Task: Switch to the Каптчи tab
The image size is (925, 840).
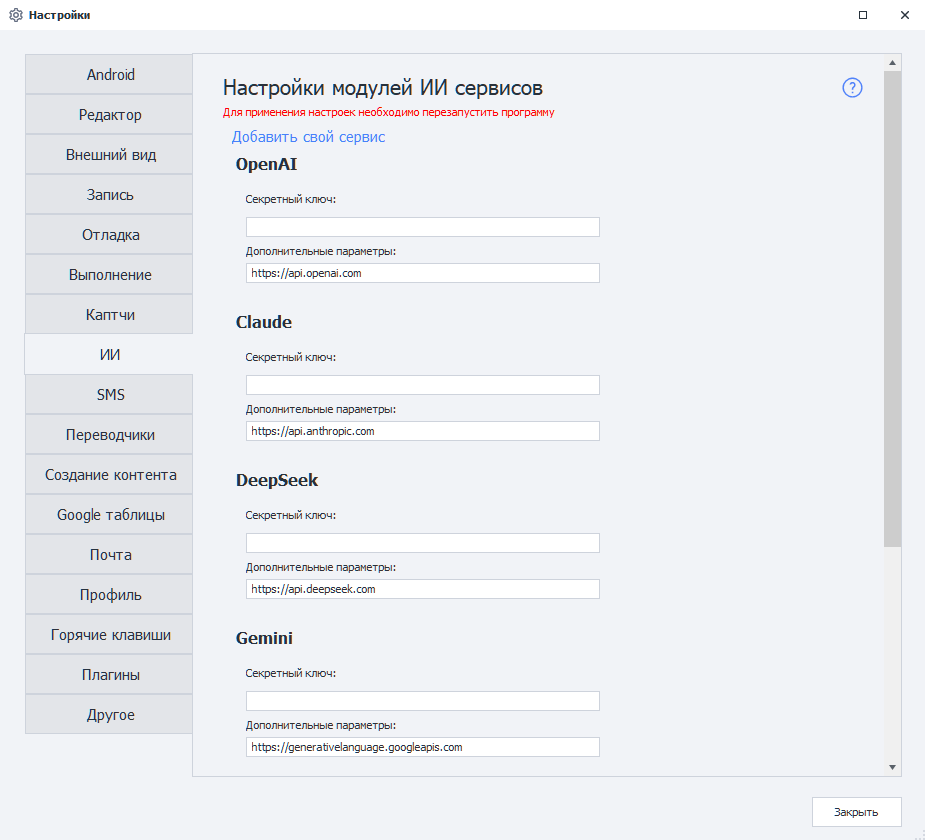Action: (109, 314)
